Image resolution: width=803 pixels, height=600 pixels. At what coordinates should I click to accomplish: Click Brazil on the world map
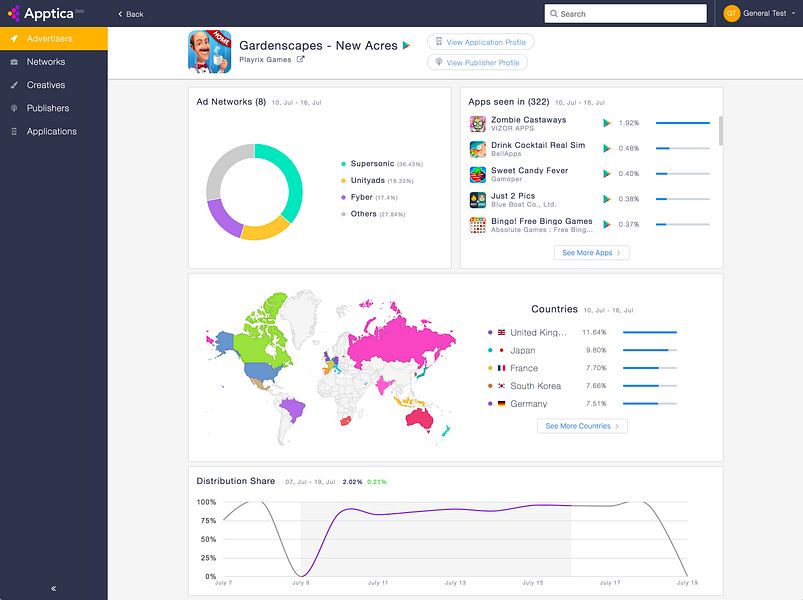tap(292, 409)
